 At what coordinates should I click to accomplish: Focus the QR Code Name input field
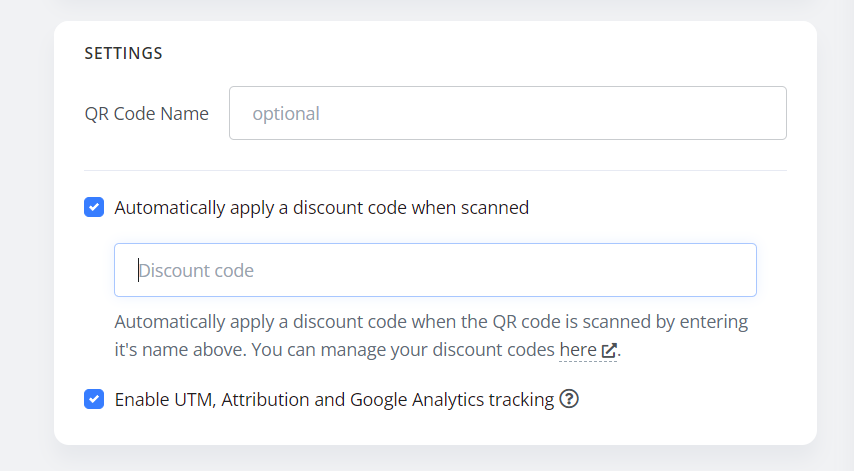pyautogui.click(x=508, y=113)
